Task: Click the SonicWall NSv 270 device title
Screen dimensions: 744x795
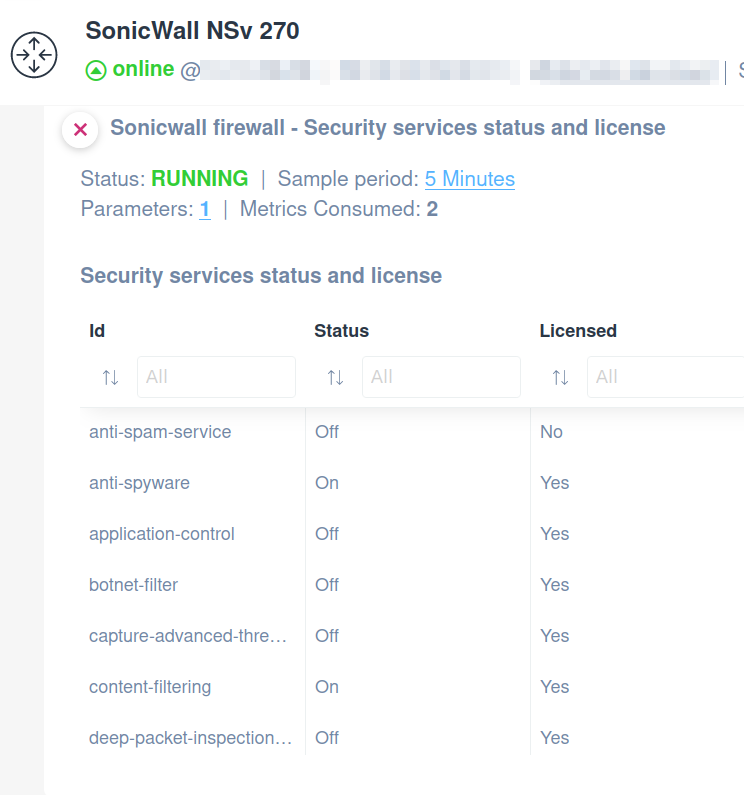Action: tap(192, 30)
